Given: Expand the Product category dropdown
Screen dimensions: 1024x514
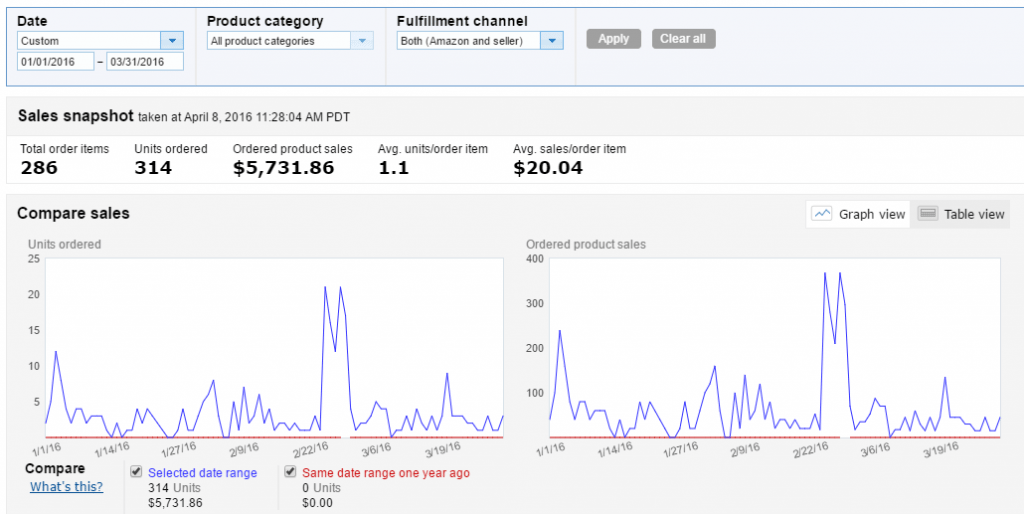Looking at the screenshot, I should [x=290, y=41].
